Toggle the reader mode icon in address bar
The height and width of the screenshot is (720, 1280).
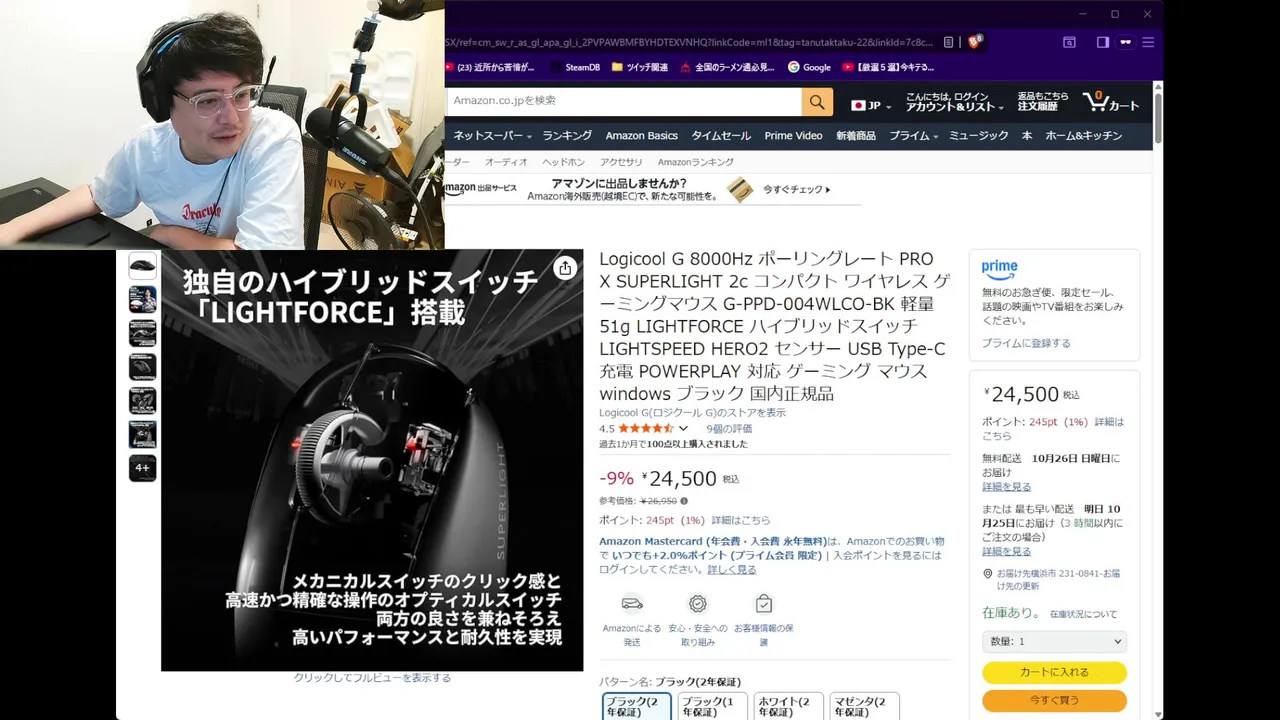point(949,43)
